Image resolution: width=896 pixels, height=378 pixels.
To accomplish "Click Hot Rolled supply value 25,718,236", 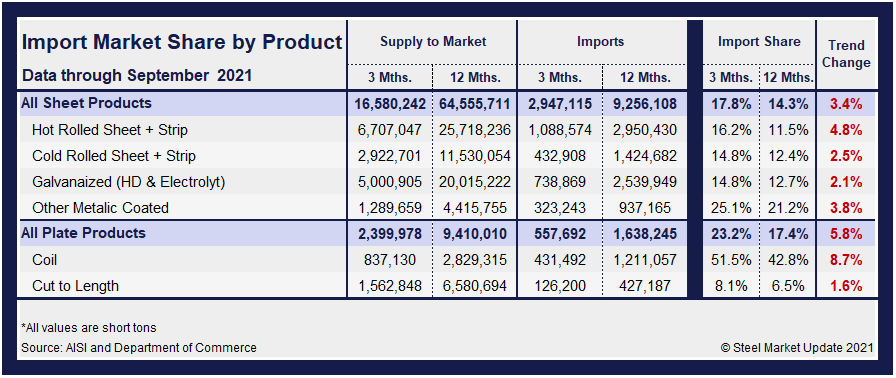I will pos(474,130).
